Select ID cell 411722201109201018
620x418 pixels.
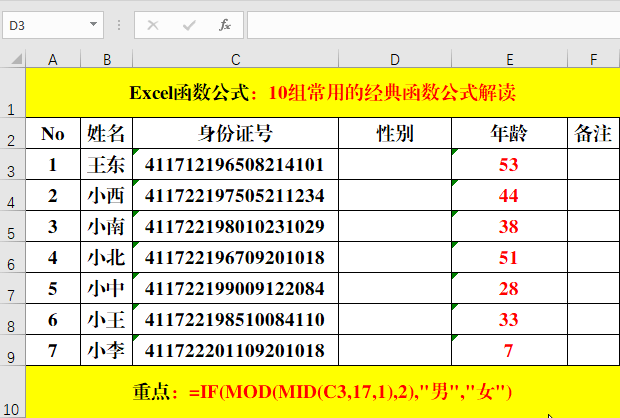(236, 350)
